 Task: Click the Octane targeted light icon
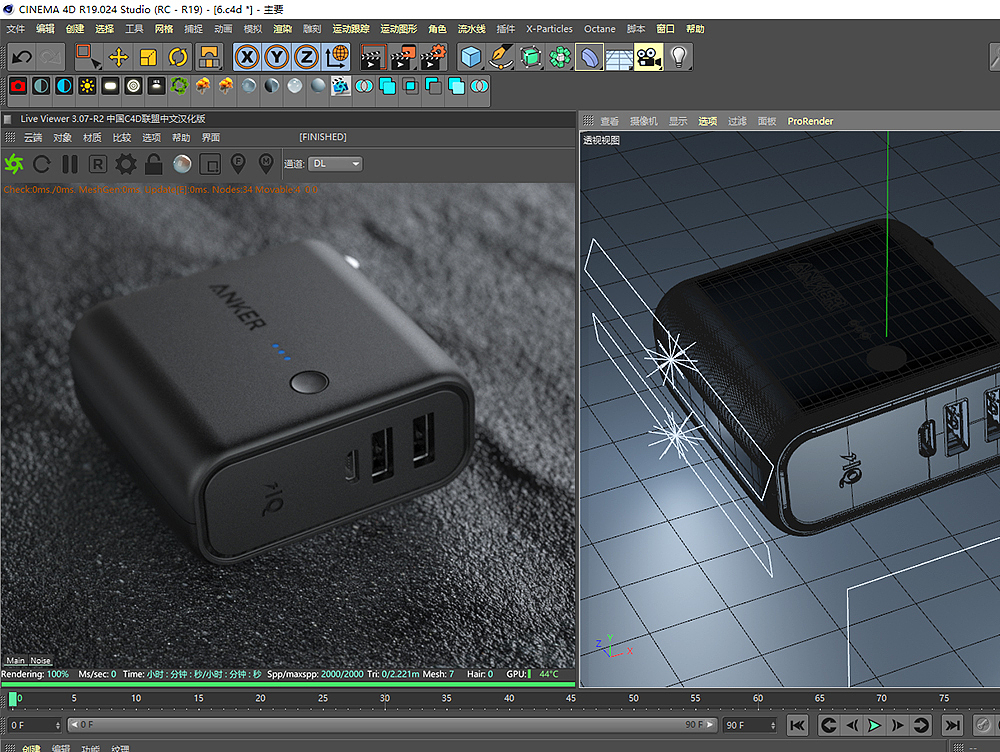tap(133, 86)
